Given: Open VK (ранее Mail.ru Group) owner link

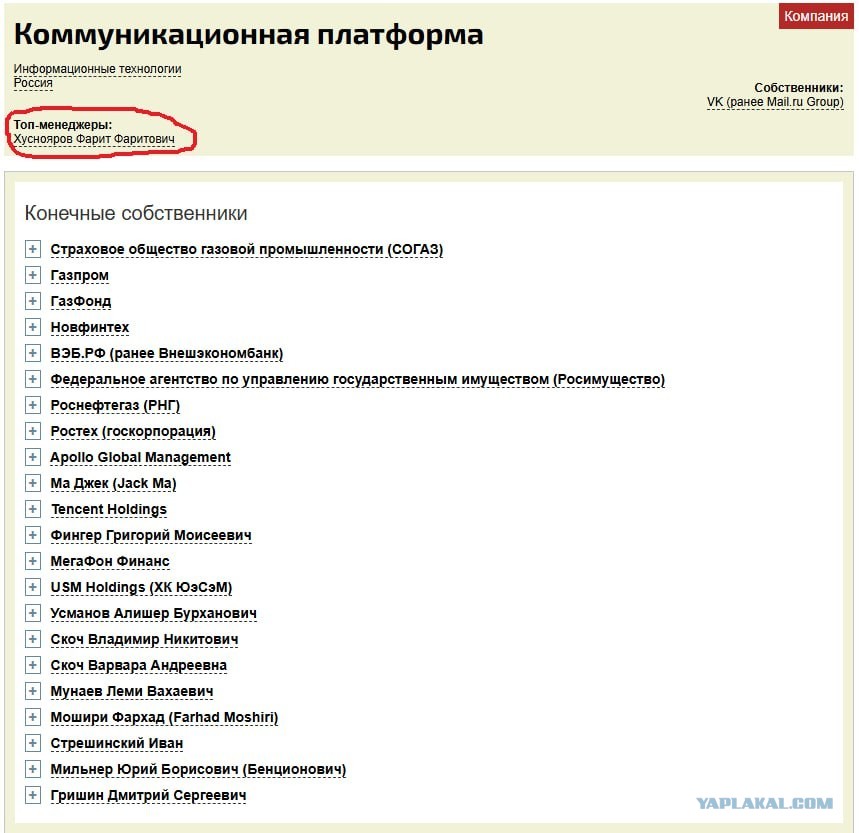Looking at the screenshot, I should tap(775, 102).
